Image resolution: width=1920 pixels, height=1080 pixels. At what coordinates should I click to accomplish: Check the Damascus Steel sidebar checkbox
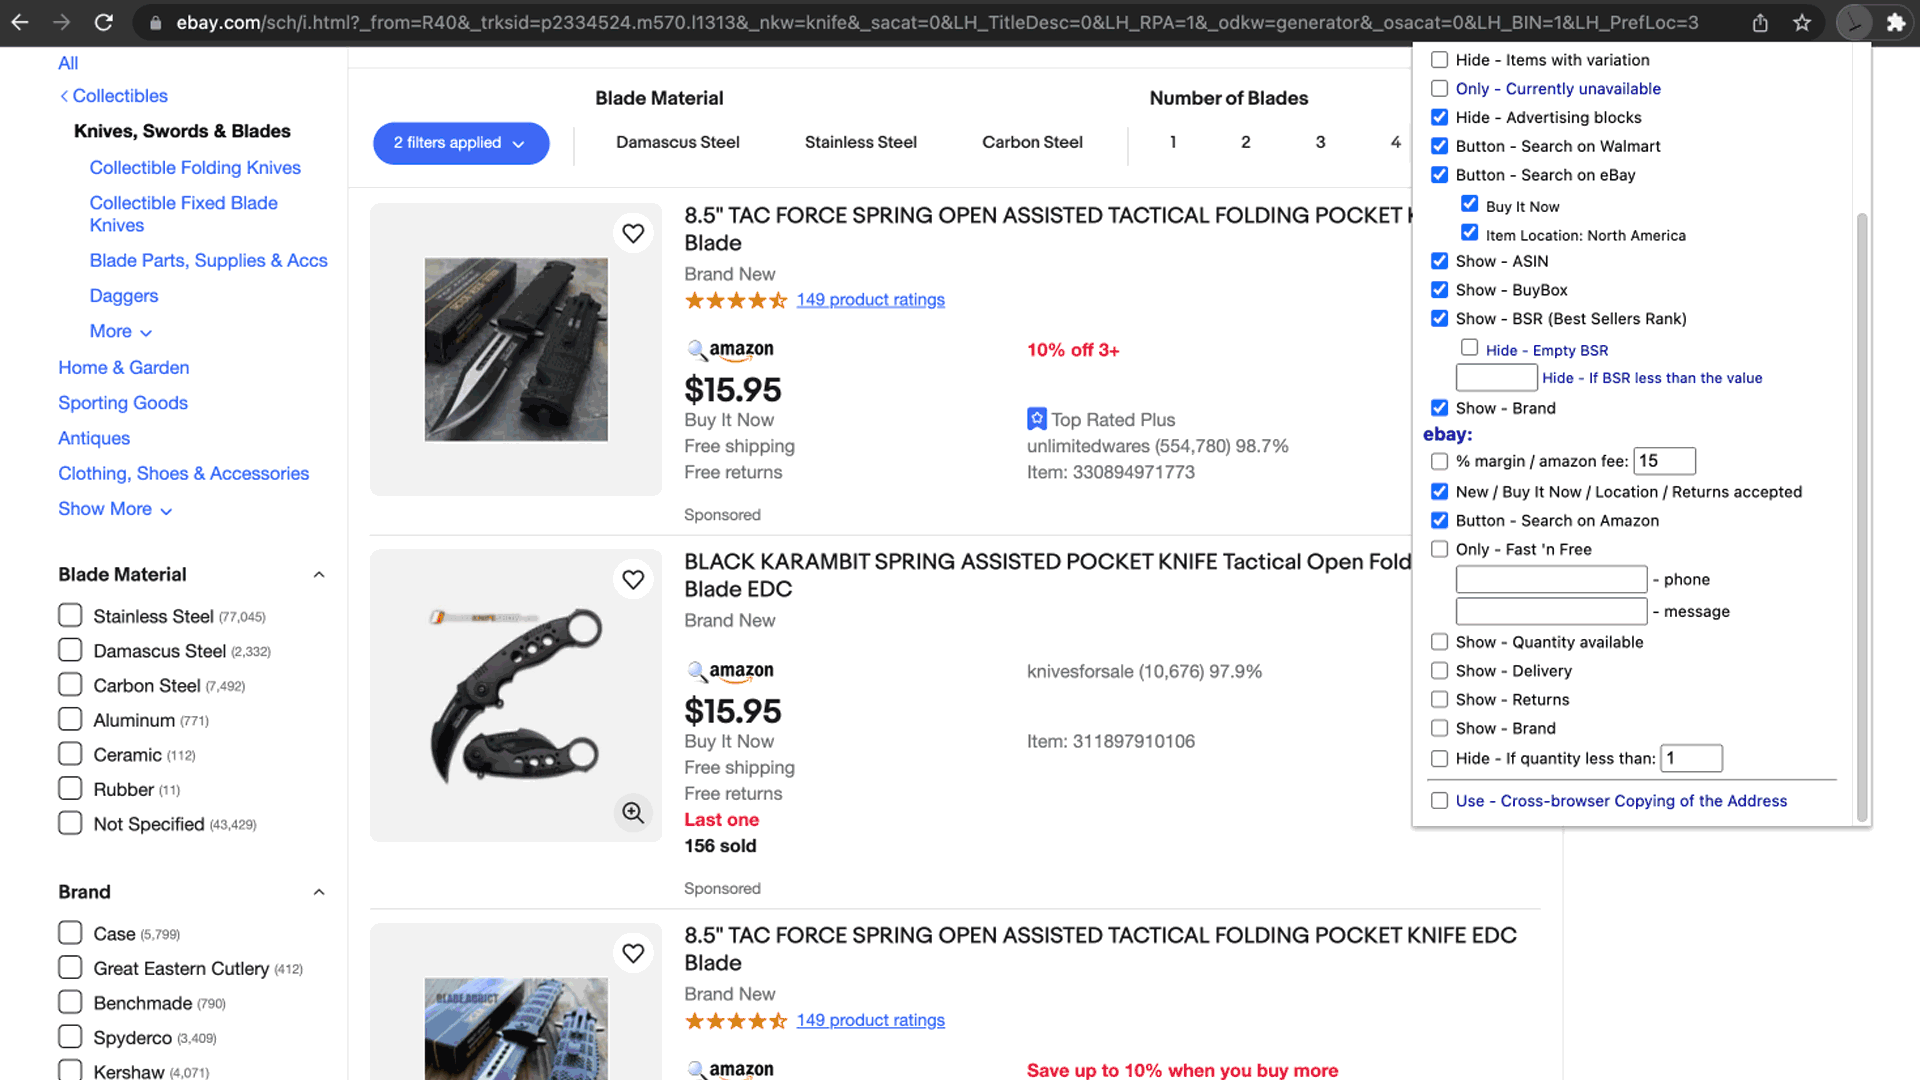(x=70, y=650)
